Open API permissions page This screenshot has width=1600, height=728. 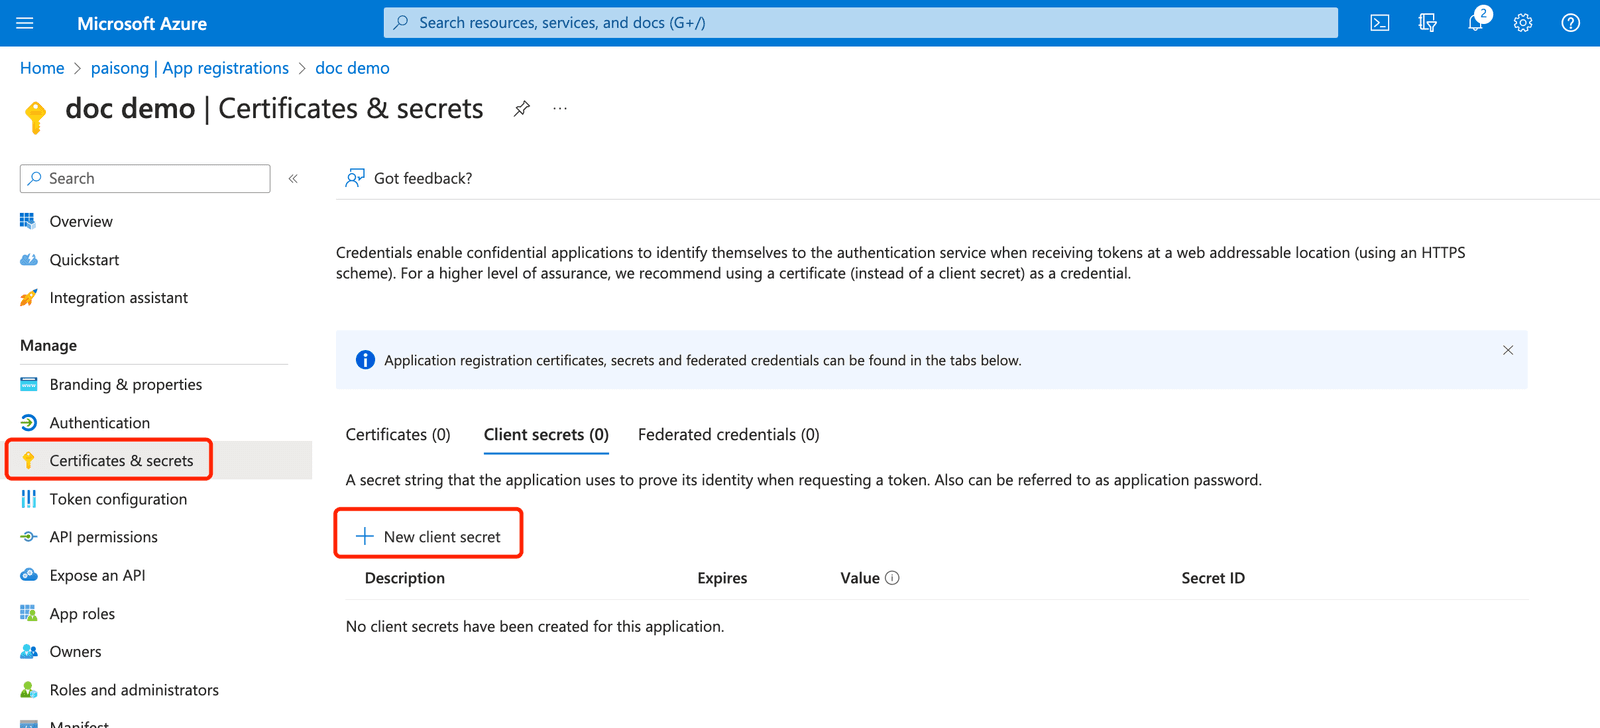104,537
